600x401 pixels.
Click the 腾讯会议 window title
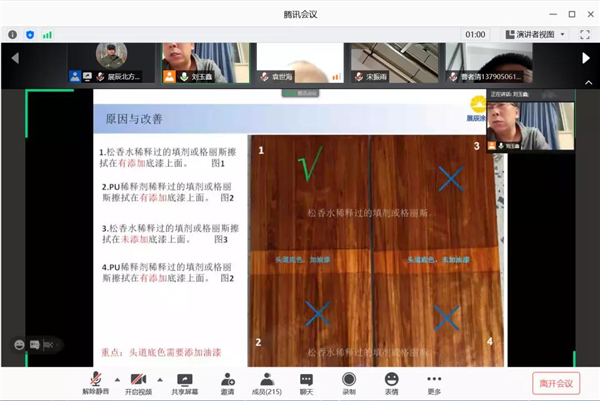click(x=300, y=15)
